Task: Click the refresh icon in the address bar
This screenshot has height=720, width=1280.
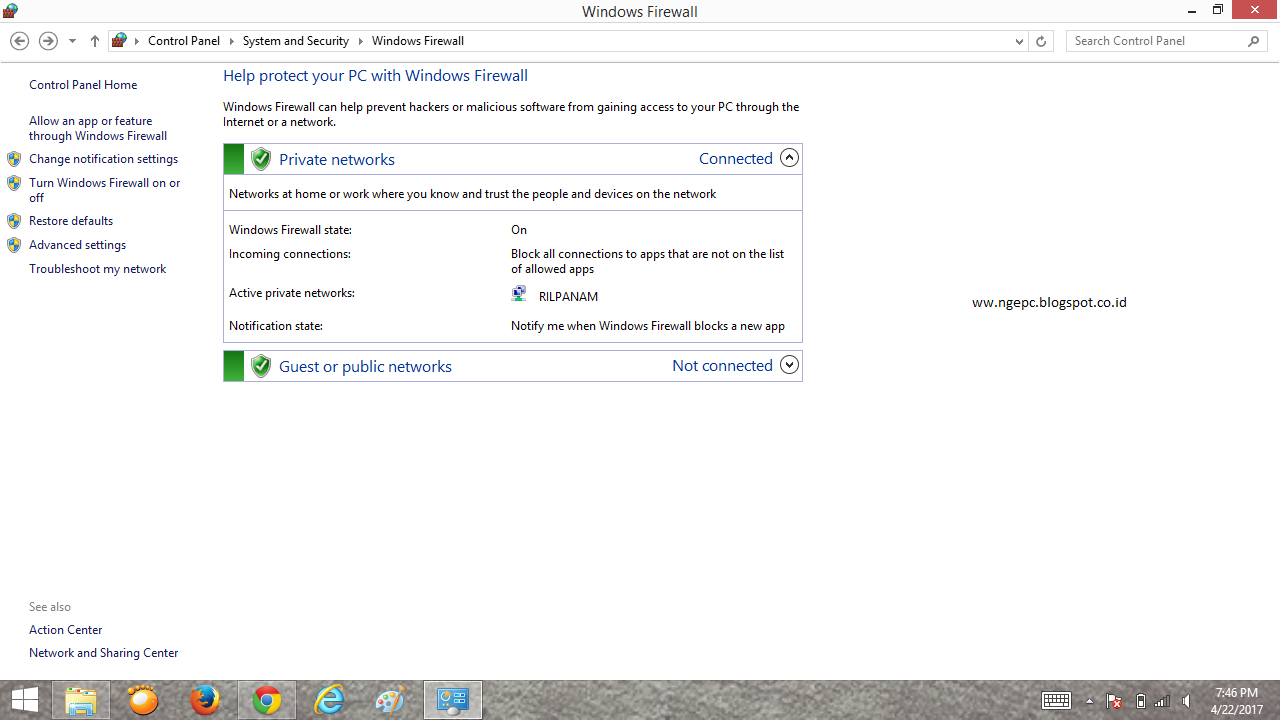Action: click(x=1040, y=41)
